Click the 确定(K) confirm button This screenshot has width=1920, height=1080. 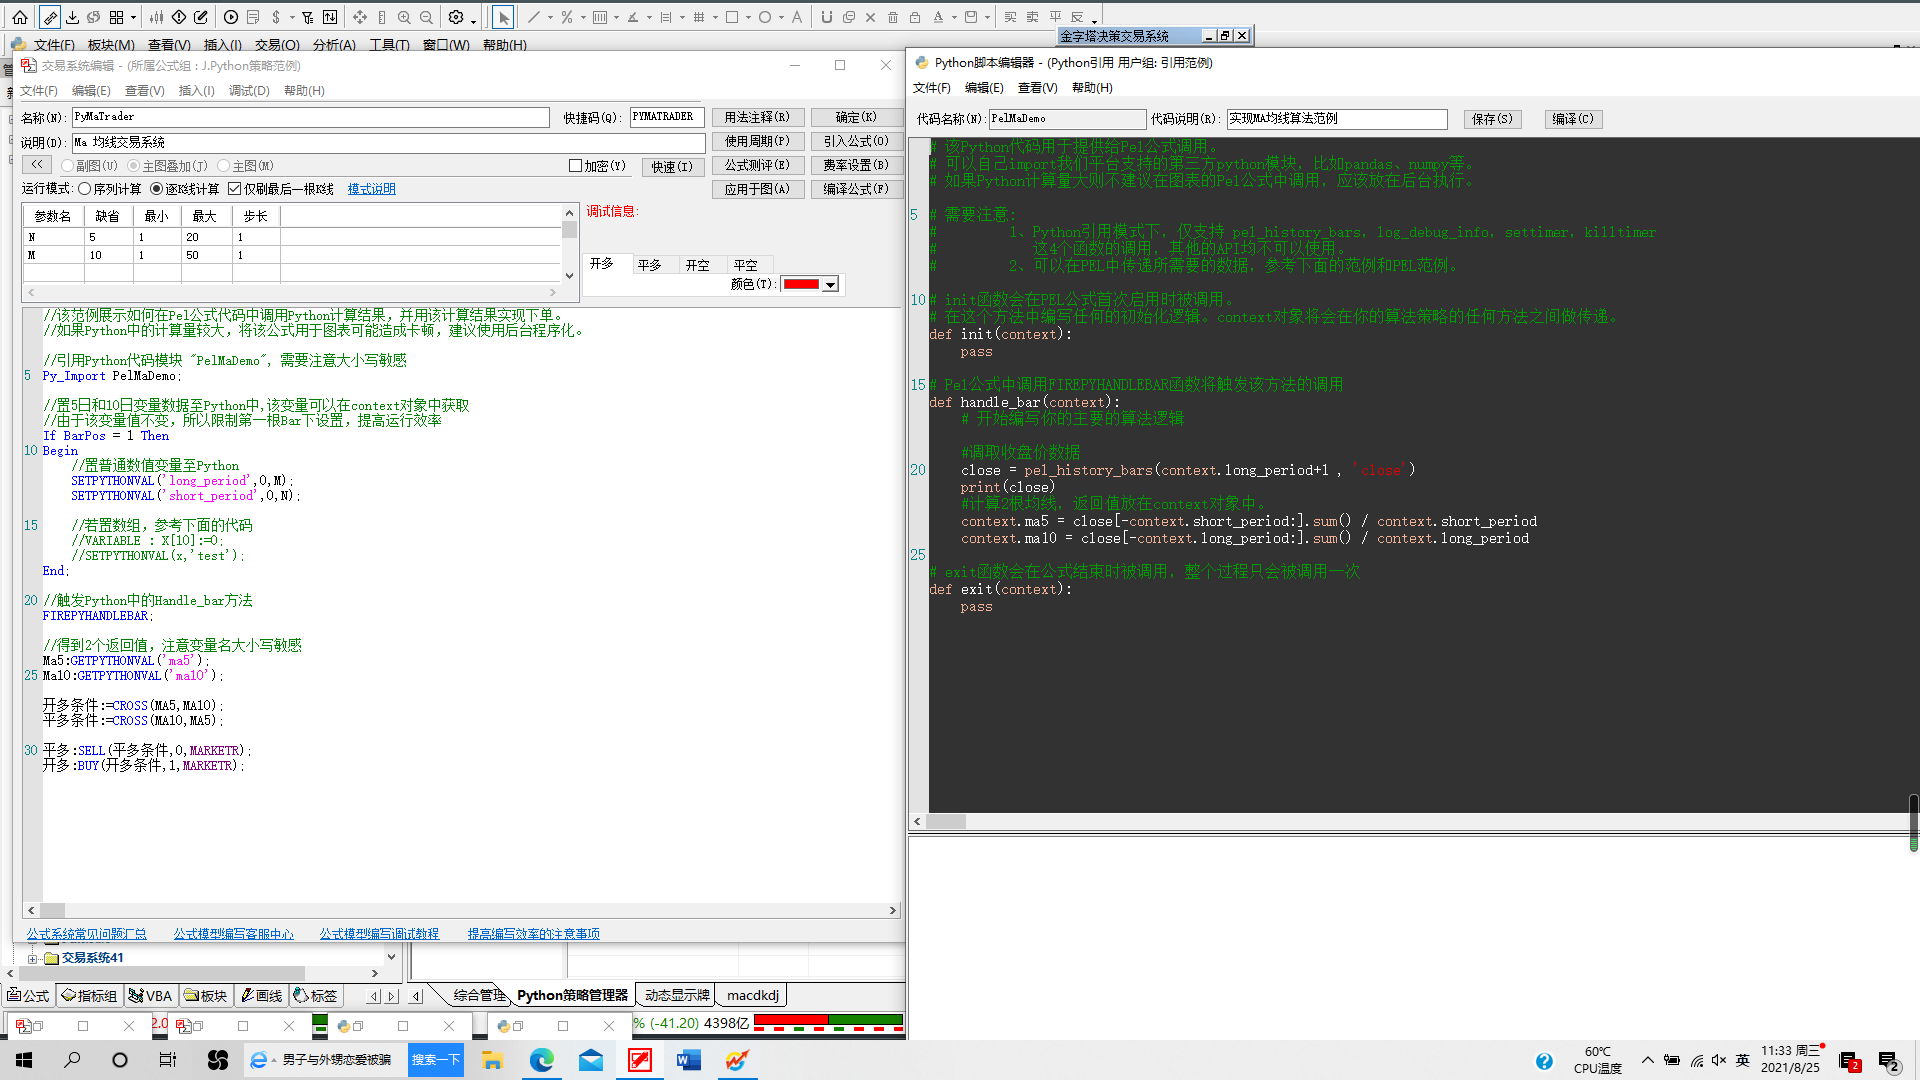point(856,117)
